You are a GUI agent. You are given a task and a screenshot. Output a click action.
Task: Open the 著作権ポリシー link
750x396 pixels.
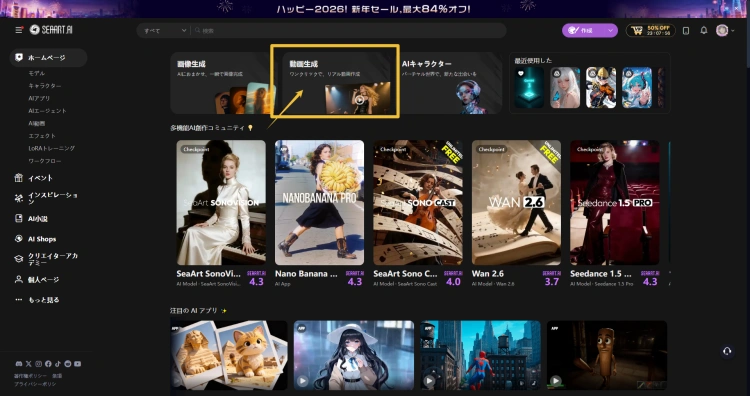pyautogui.click(x=31, y=376)
